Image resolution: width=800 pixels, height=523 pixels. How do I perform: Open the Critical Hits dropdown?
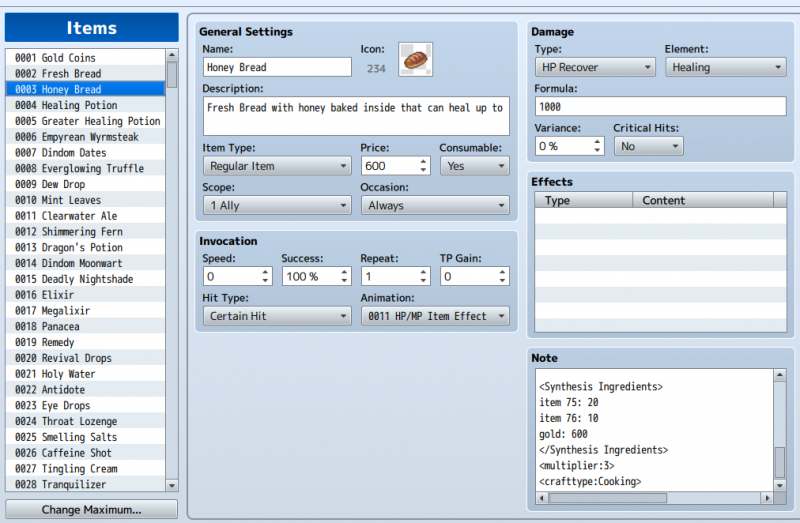pos(648,146)
